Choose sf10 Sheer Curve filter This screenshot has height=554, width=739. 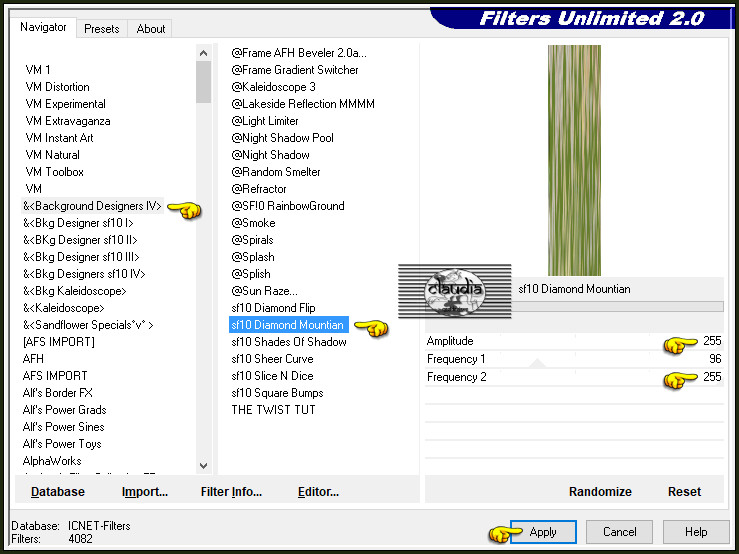(272, 358)
